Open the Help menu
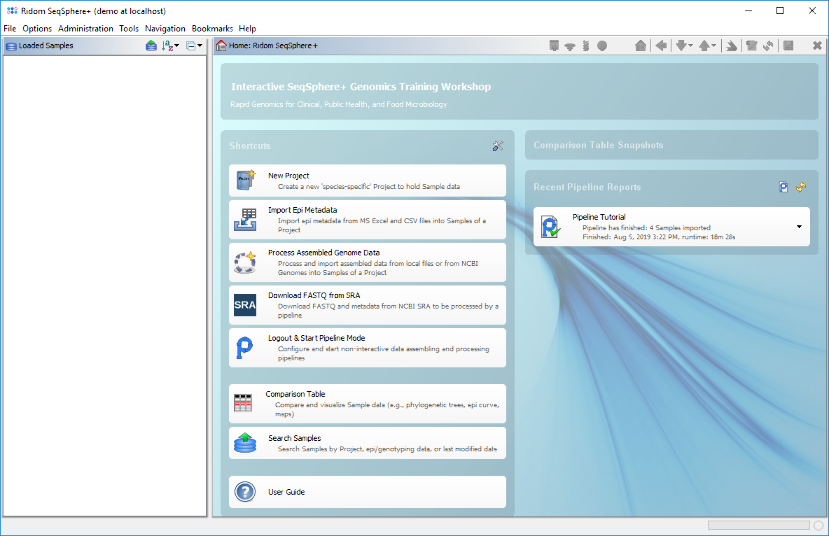This screenshot has width=829, height=536. [247, 29]
